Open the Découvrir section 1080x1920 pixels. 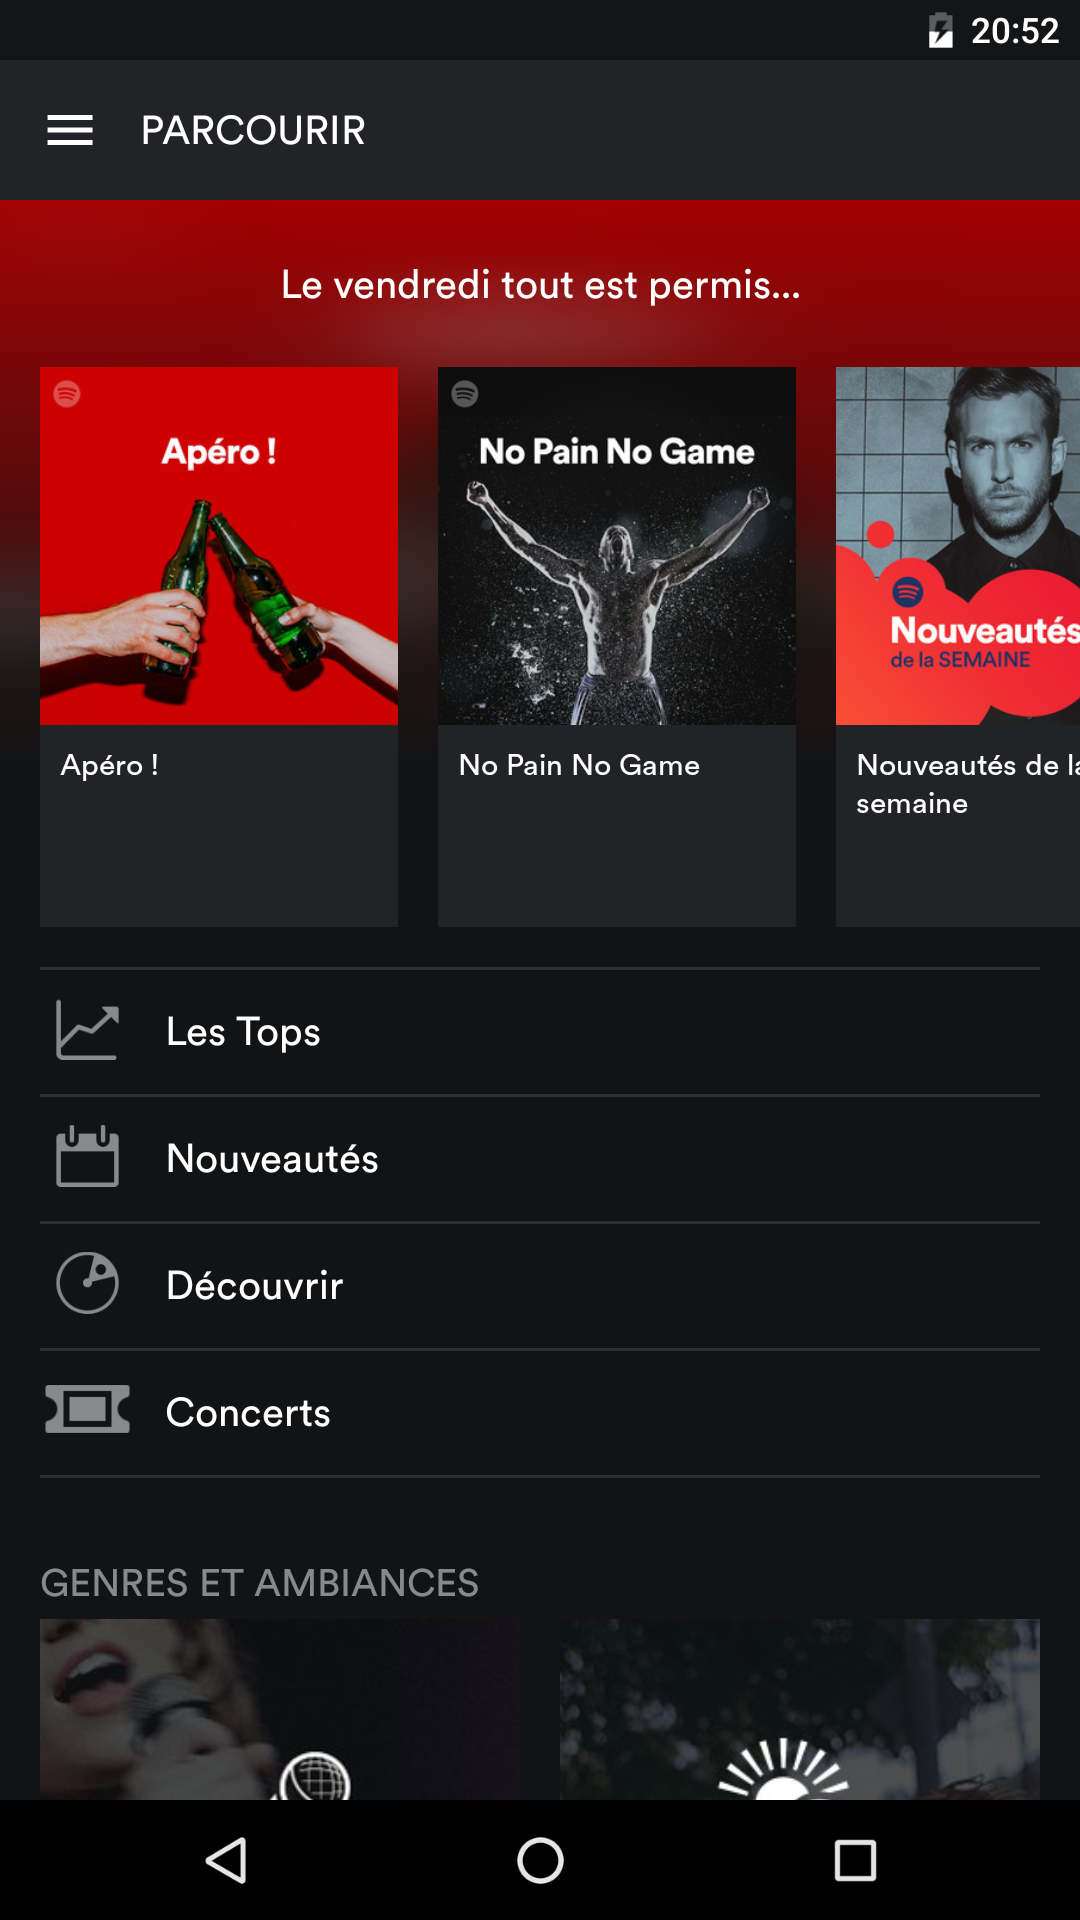click(255, 1286)
